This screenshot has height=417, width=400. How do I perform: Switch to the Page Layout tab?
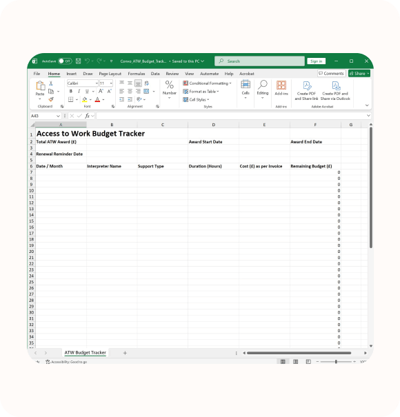tap(110, 74)
